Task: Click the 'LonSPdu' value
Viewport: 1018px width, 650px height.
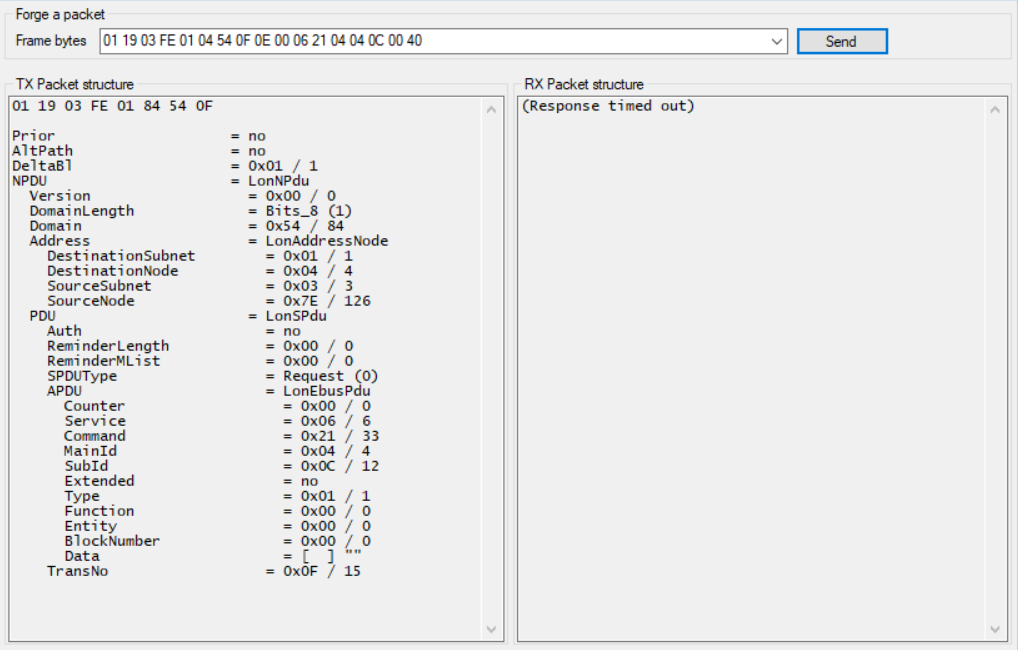Action: [296, 316]
